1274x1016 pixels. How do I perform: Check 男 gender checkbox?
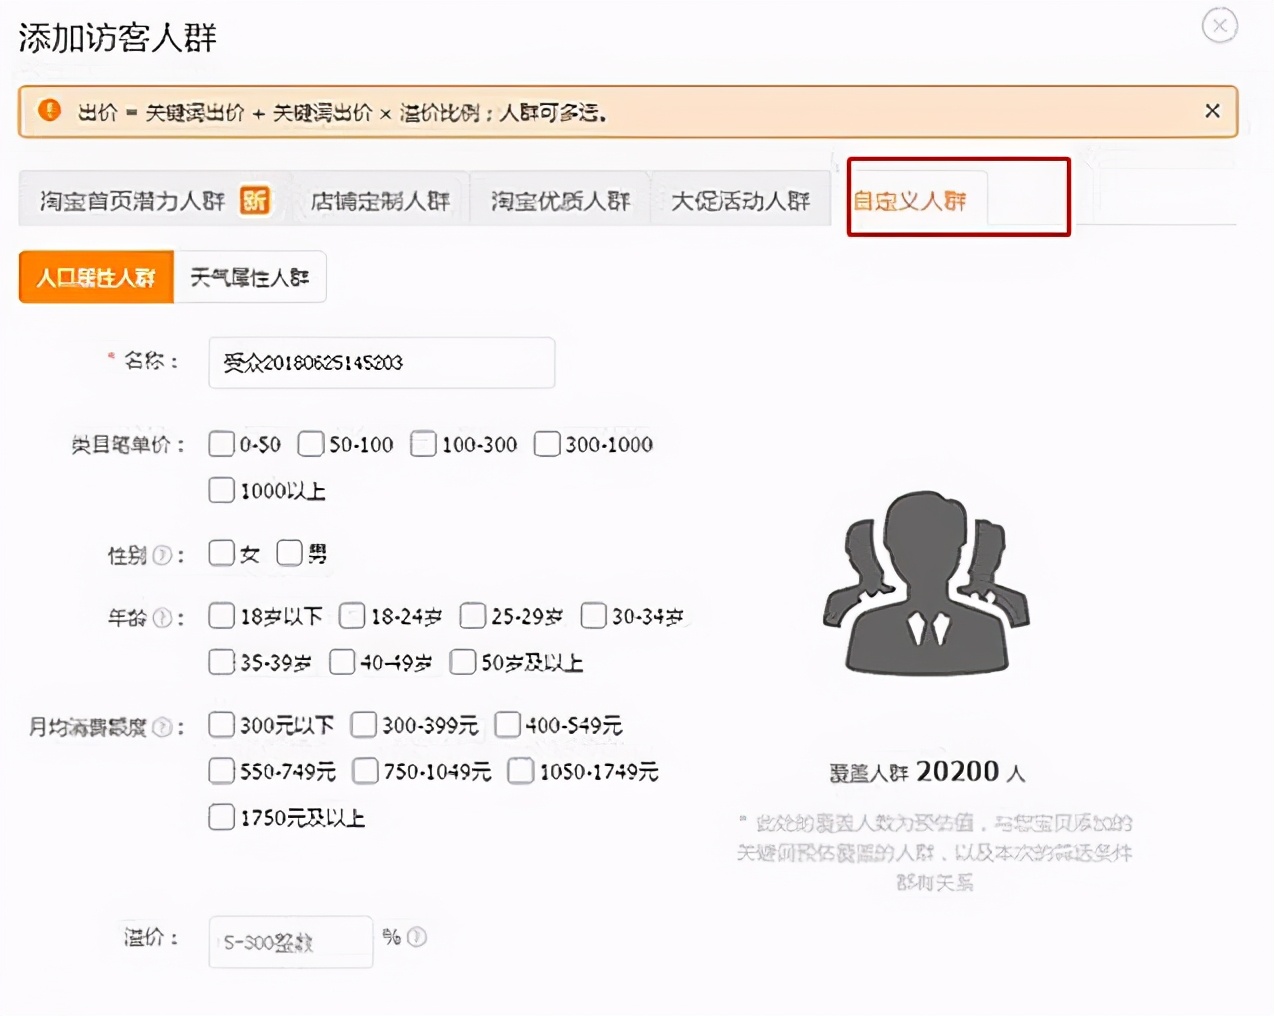[x=289, y=553]
